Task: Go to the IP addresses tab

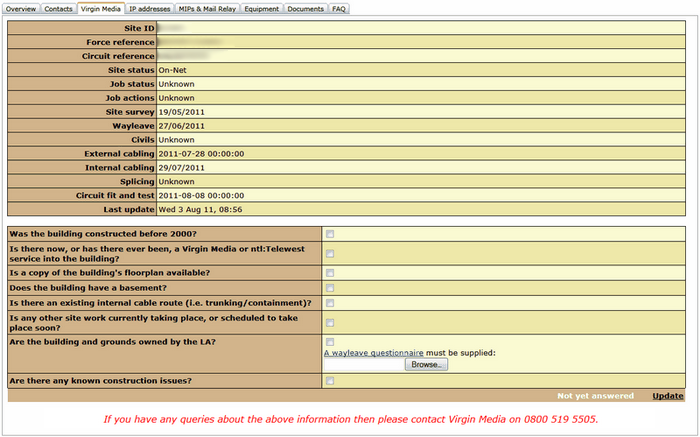Action: [150, 8]
